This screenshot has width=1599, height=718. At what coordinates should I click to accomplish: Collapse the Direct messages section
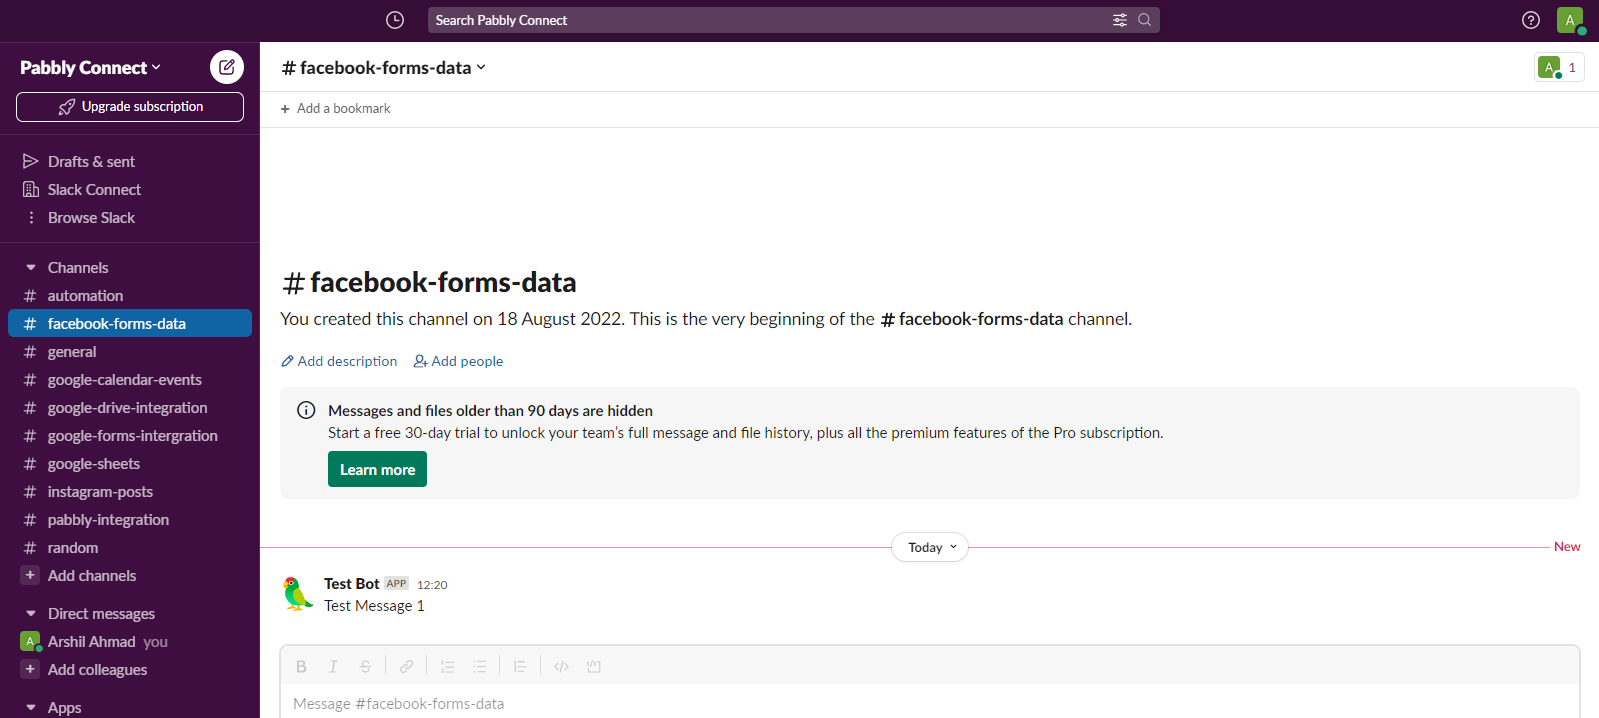[x=30, y=613]
